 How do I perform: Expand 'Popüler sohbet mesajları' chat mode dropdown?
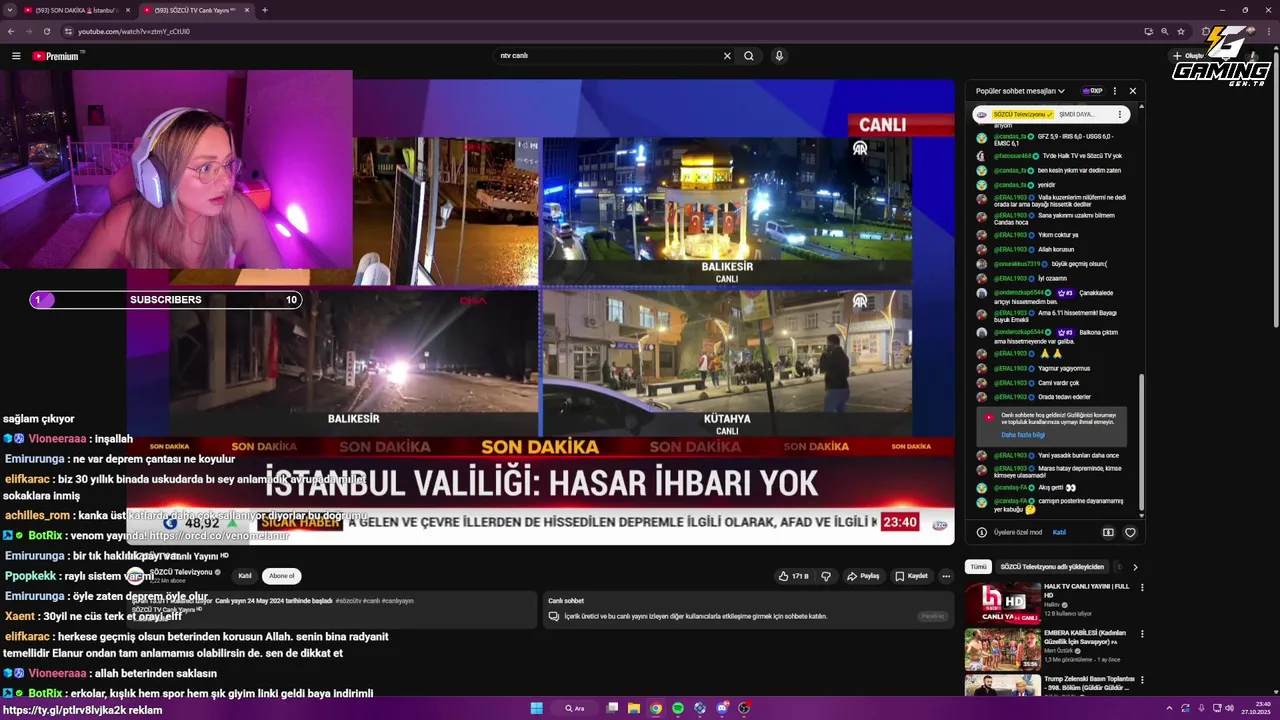(1020, 91)
